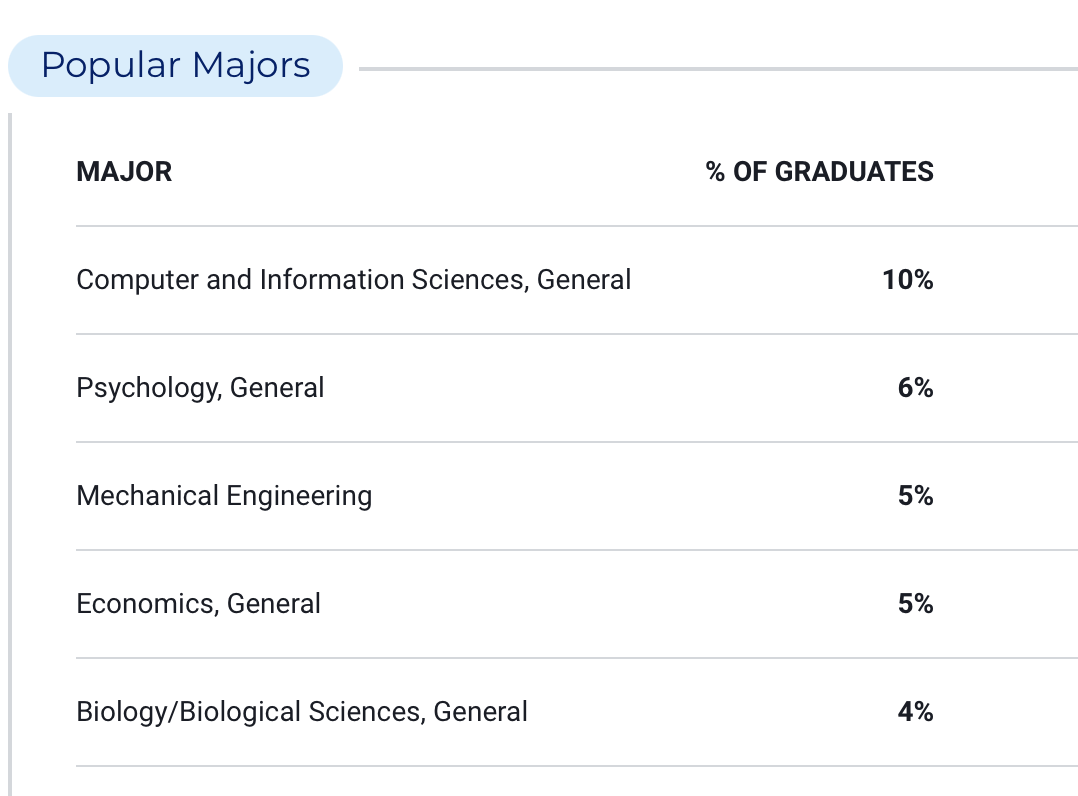Click the 5% value for Mechanical Engineering
The image size is (1078, 796).
(916, 496)
